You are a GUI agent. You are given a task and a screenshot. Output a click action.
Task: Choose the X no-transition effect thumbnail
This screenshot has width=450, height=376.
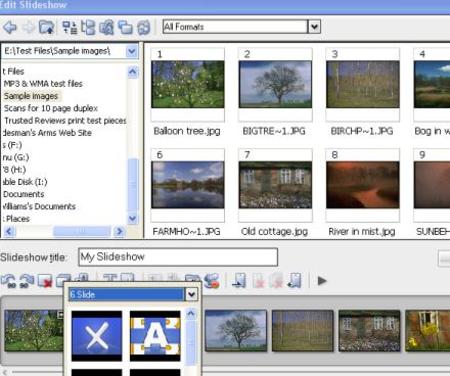[97, 336]
